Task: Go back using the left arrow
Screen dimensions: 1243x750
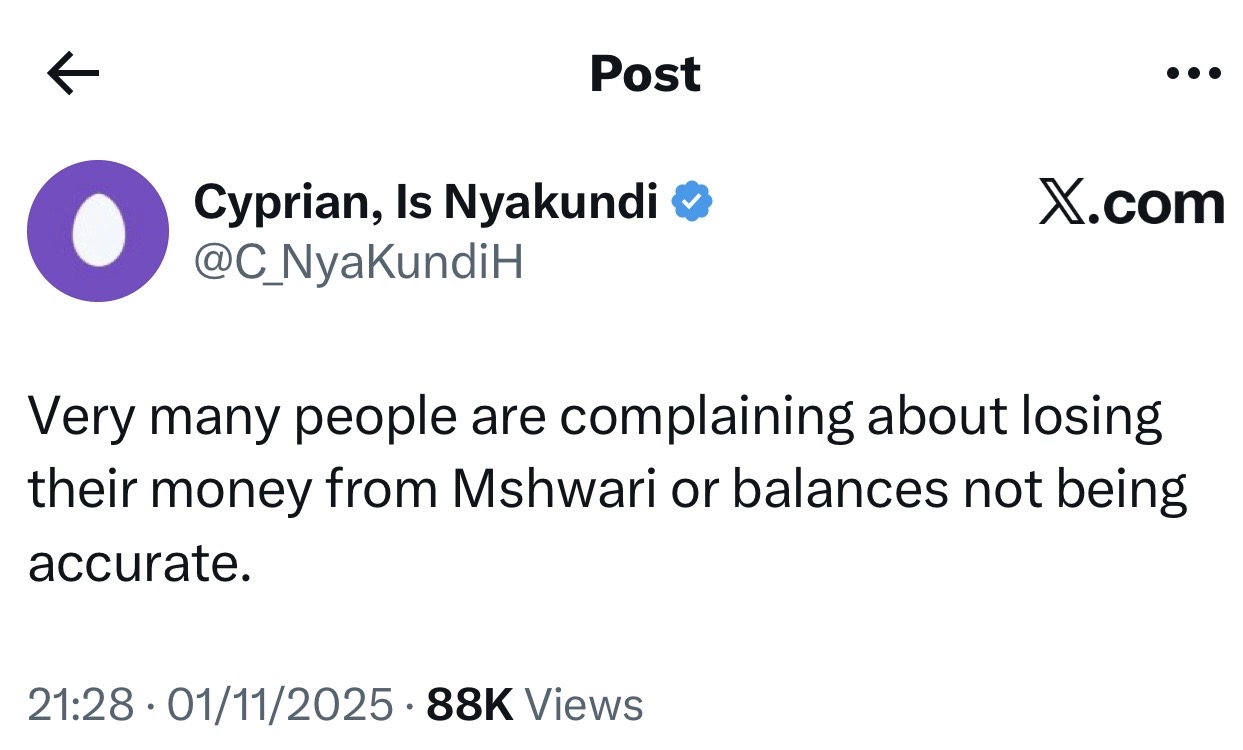Action: pyautogui.click(x=72, y=74)
